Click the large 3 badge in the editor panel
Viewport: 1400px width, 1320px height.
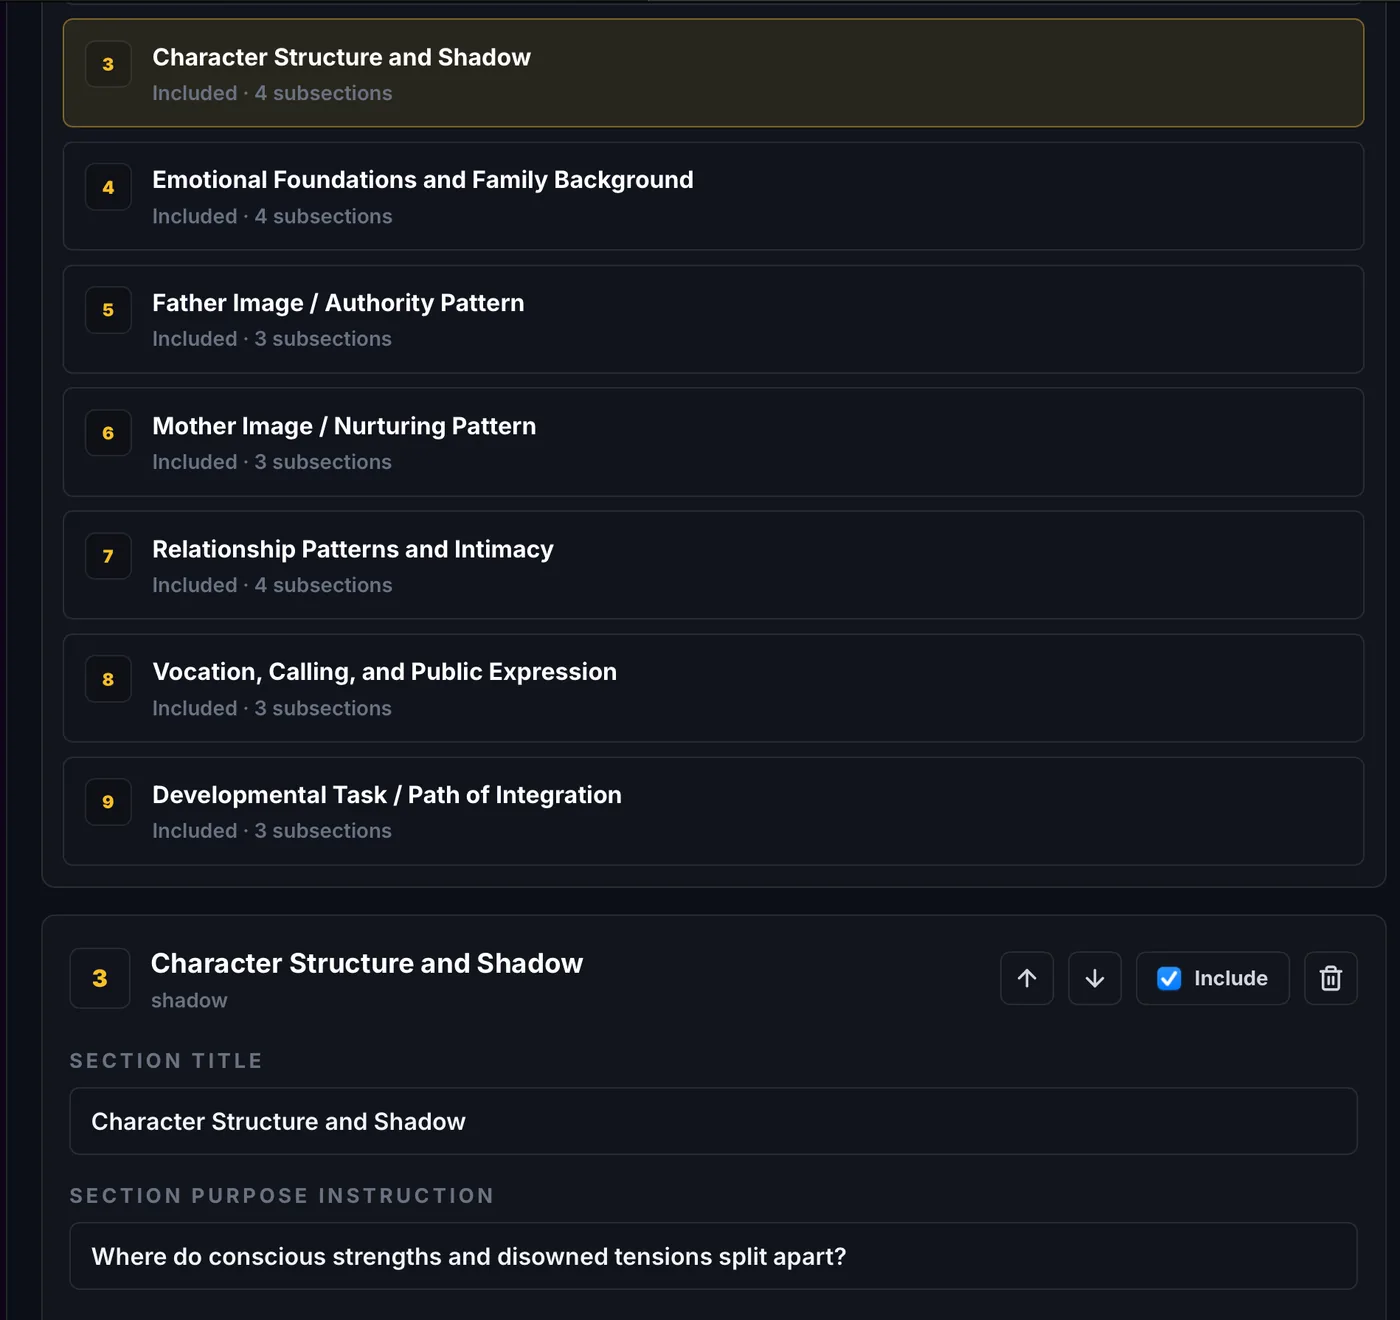[x=100, y=978]
